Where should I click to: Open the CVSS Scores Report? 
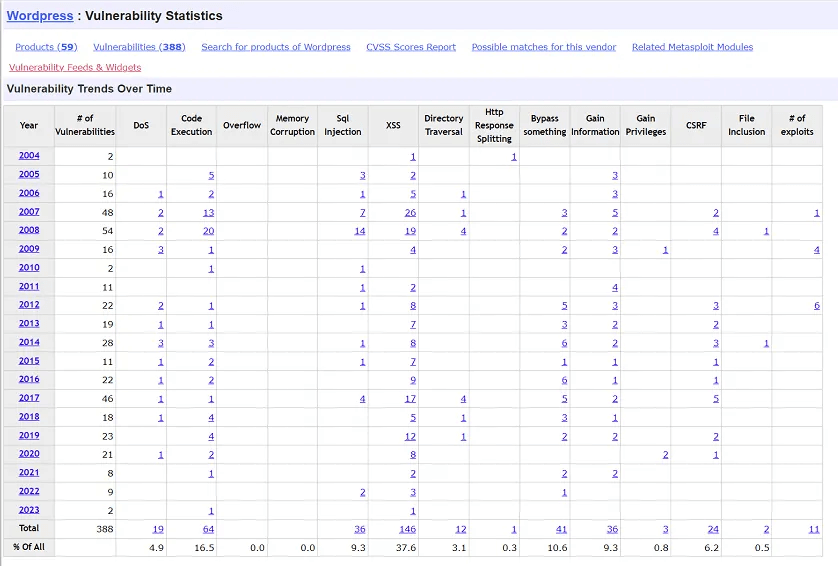(x=411, y=47)
